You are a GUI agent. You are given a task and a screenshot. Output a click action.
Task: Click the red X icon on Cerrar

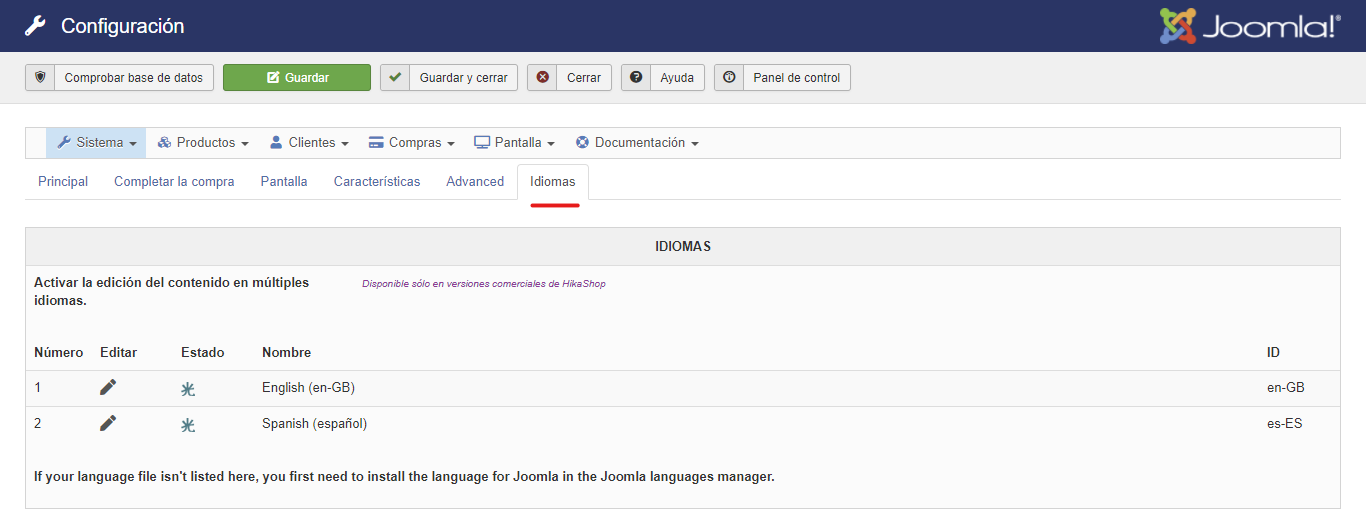[x=542, y=78]
